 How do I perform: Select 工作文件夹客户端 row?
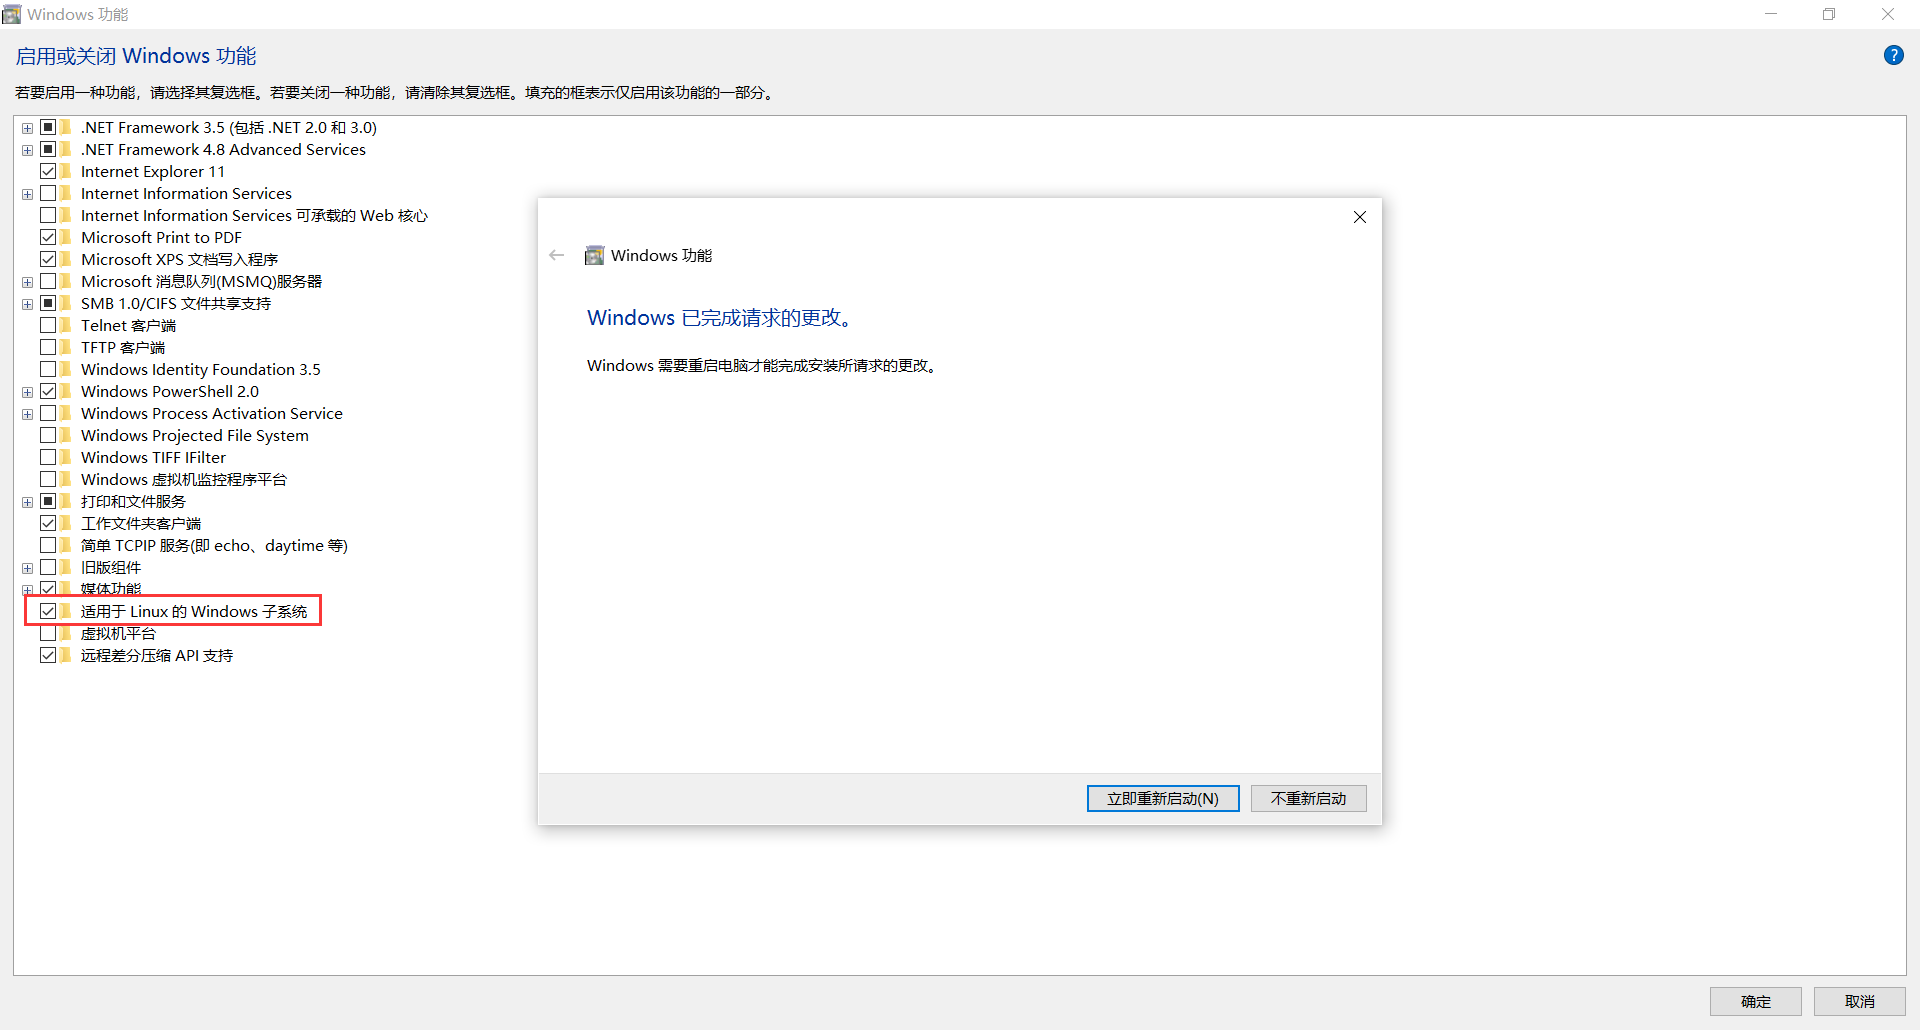click(x=141, y=523)
